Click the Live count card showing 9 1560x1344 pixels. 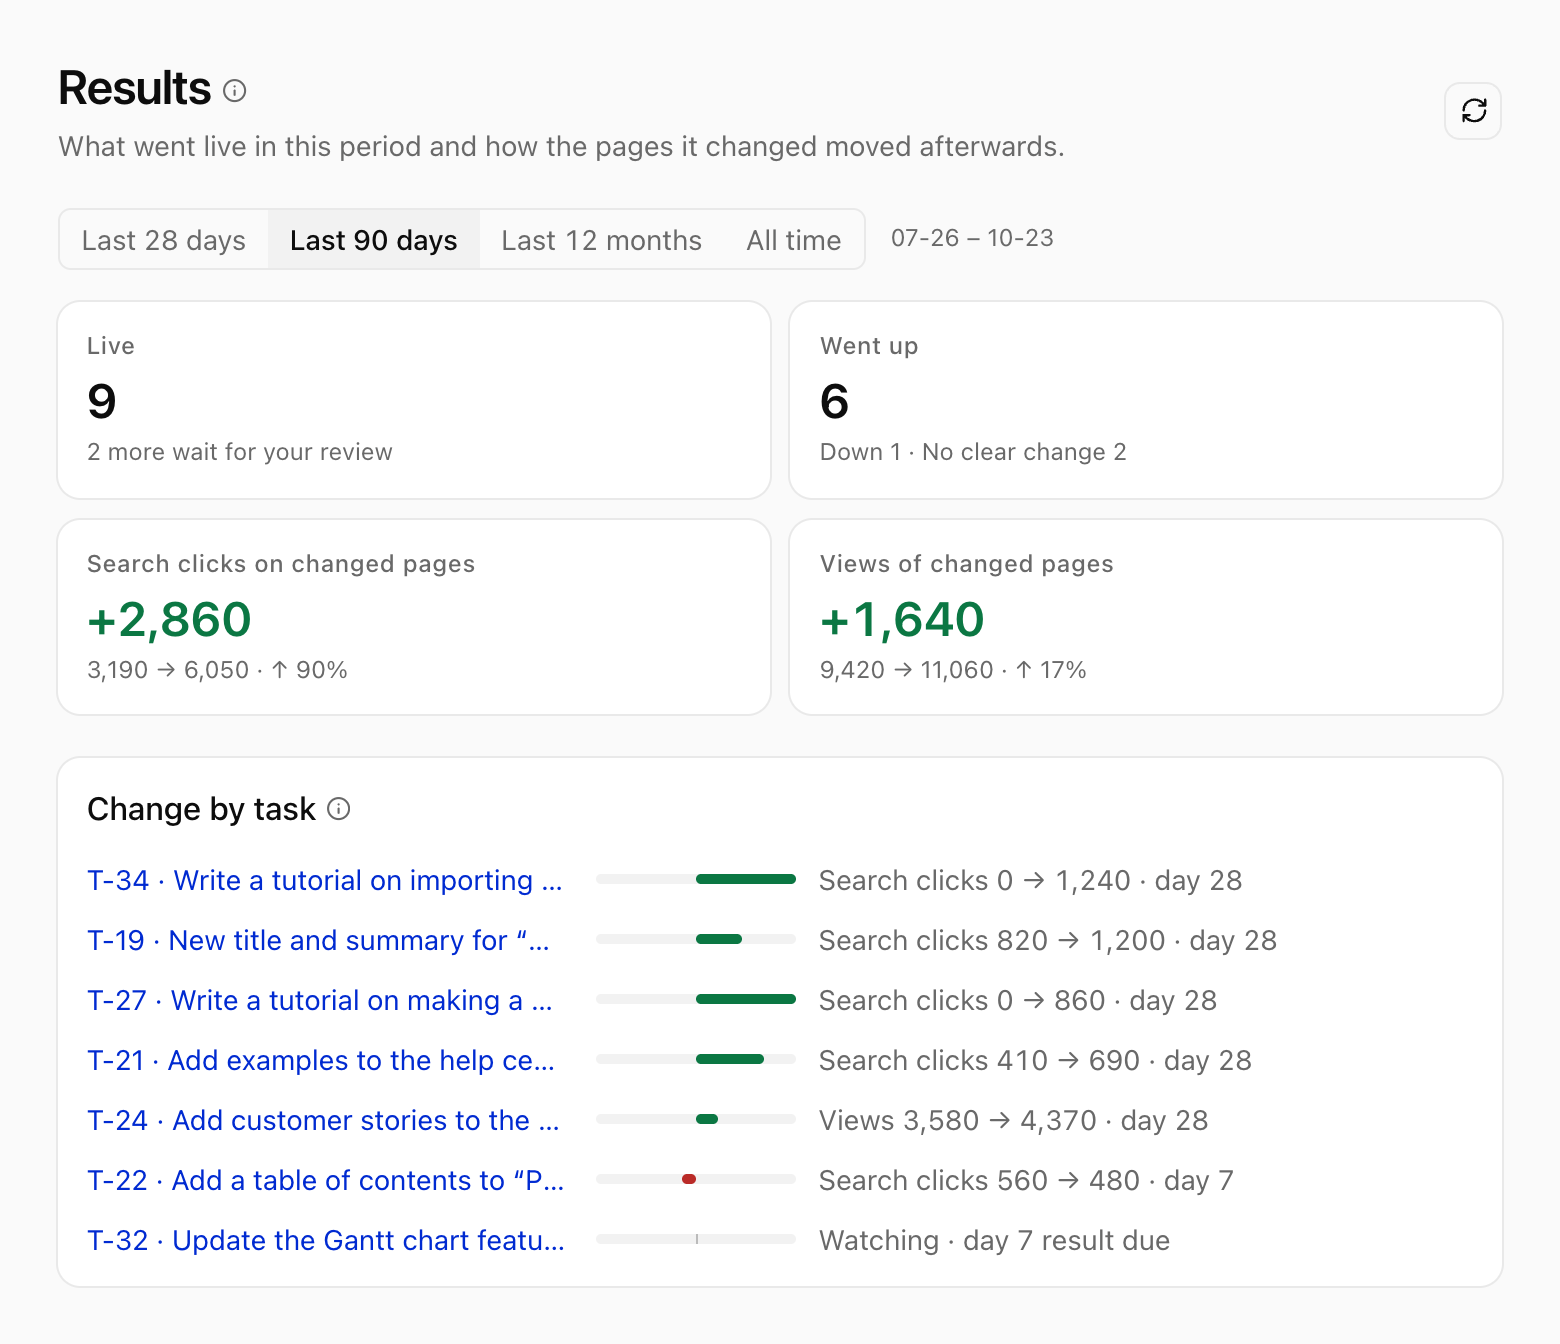pos(414,400)
